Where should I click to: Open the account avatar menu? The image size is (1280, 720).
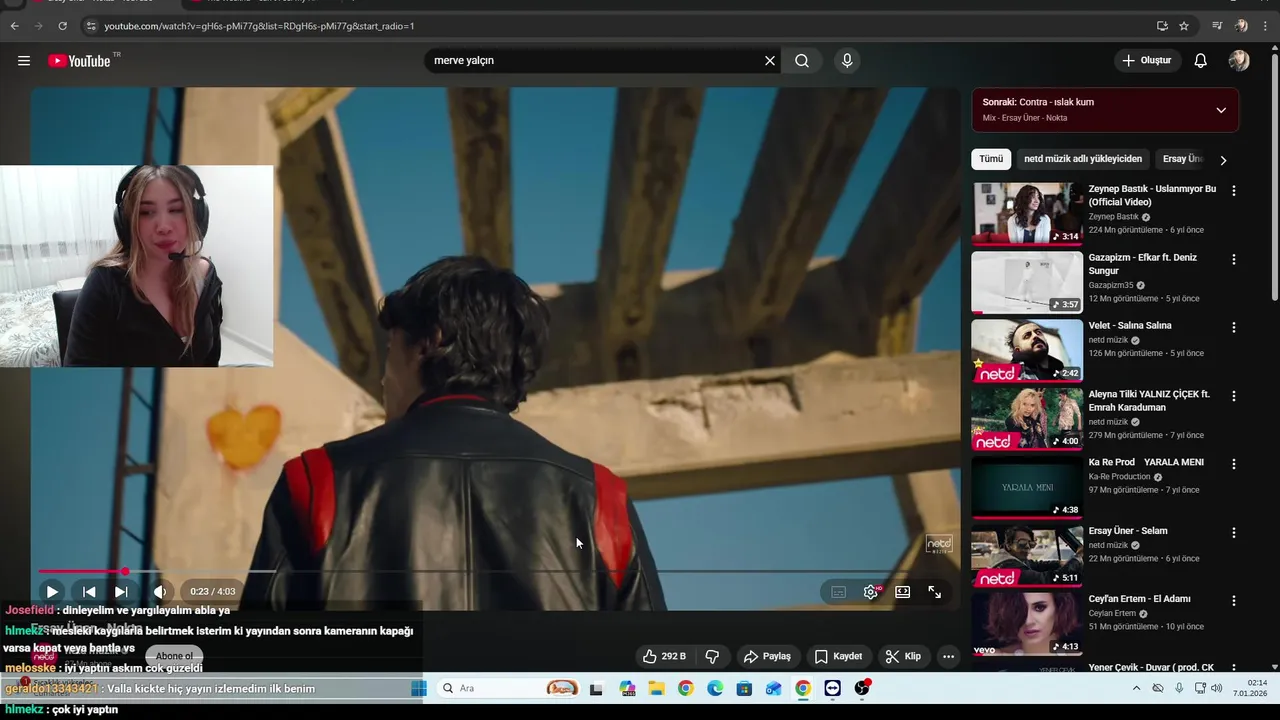tap(1239, 61)
